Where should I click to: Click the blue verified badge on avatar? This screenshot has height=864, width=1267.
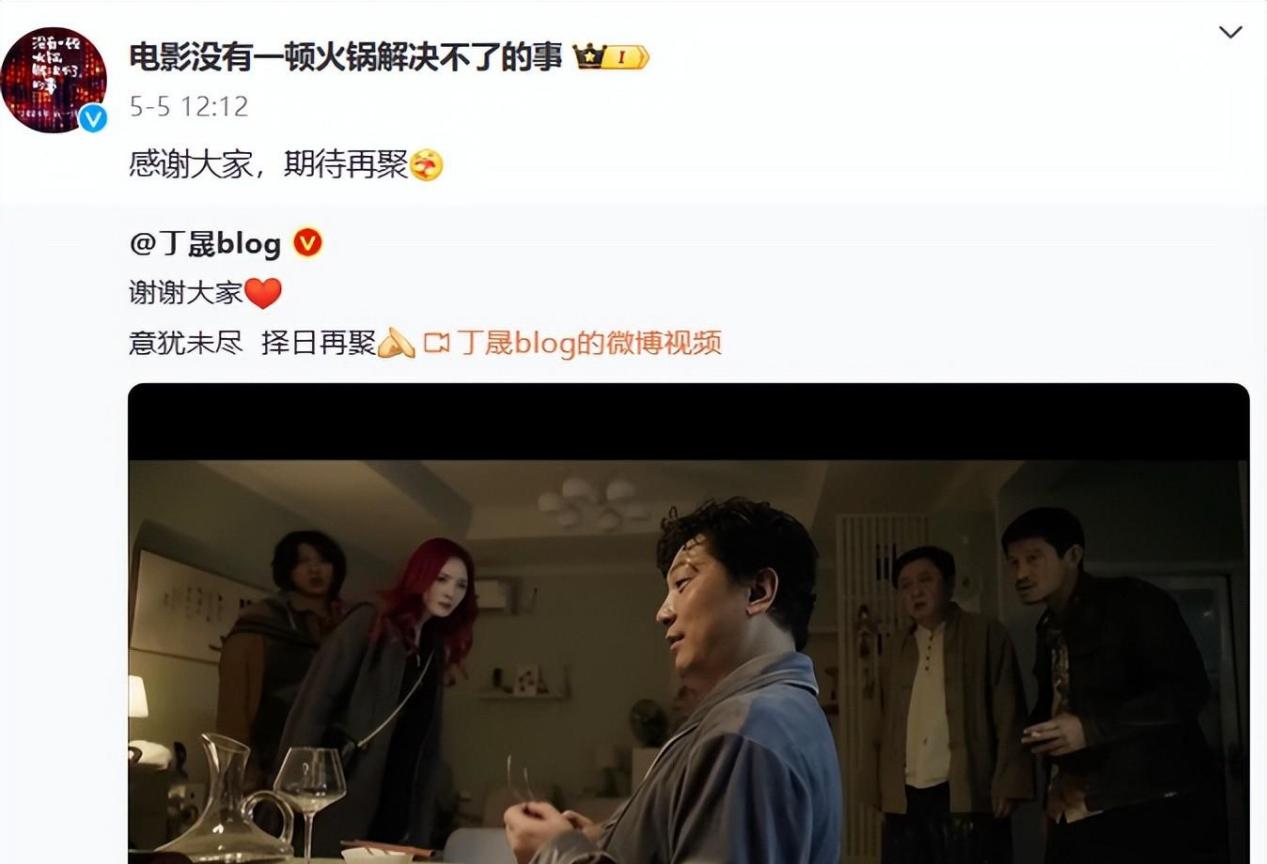click(x=93, y=118)
